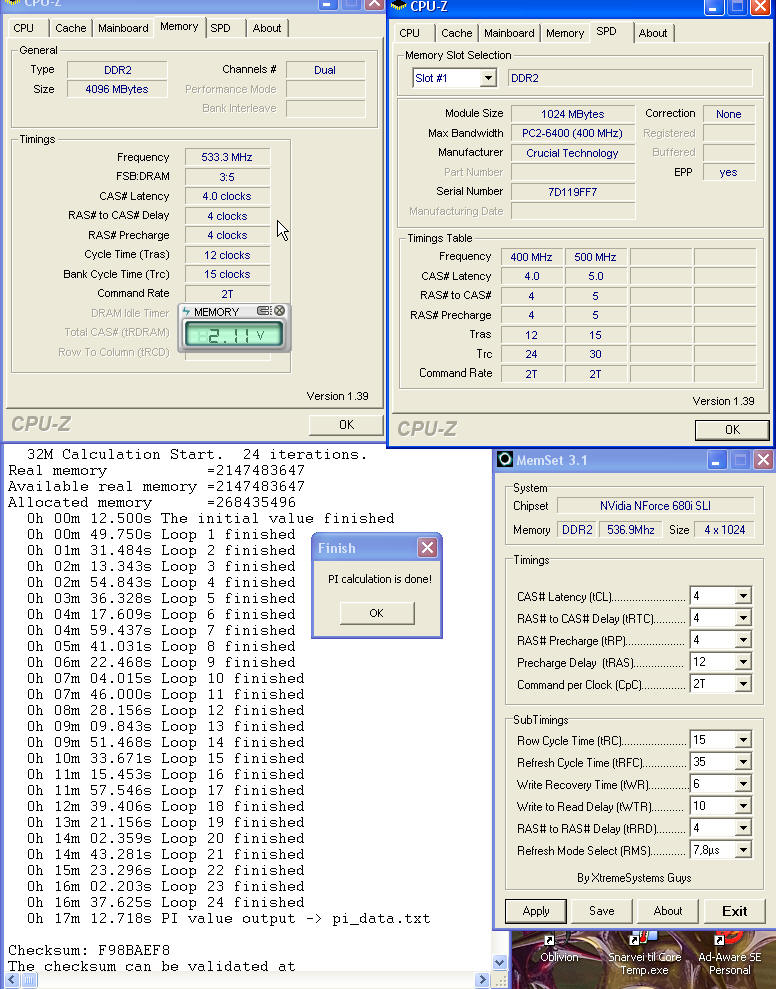Close the MEMORY voltage widget
The width and height of the screenshot is (776, 989).
tap(279, 311)
